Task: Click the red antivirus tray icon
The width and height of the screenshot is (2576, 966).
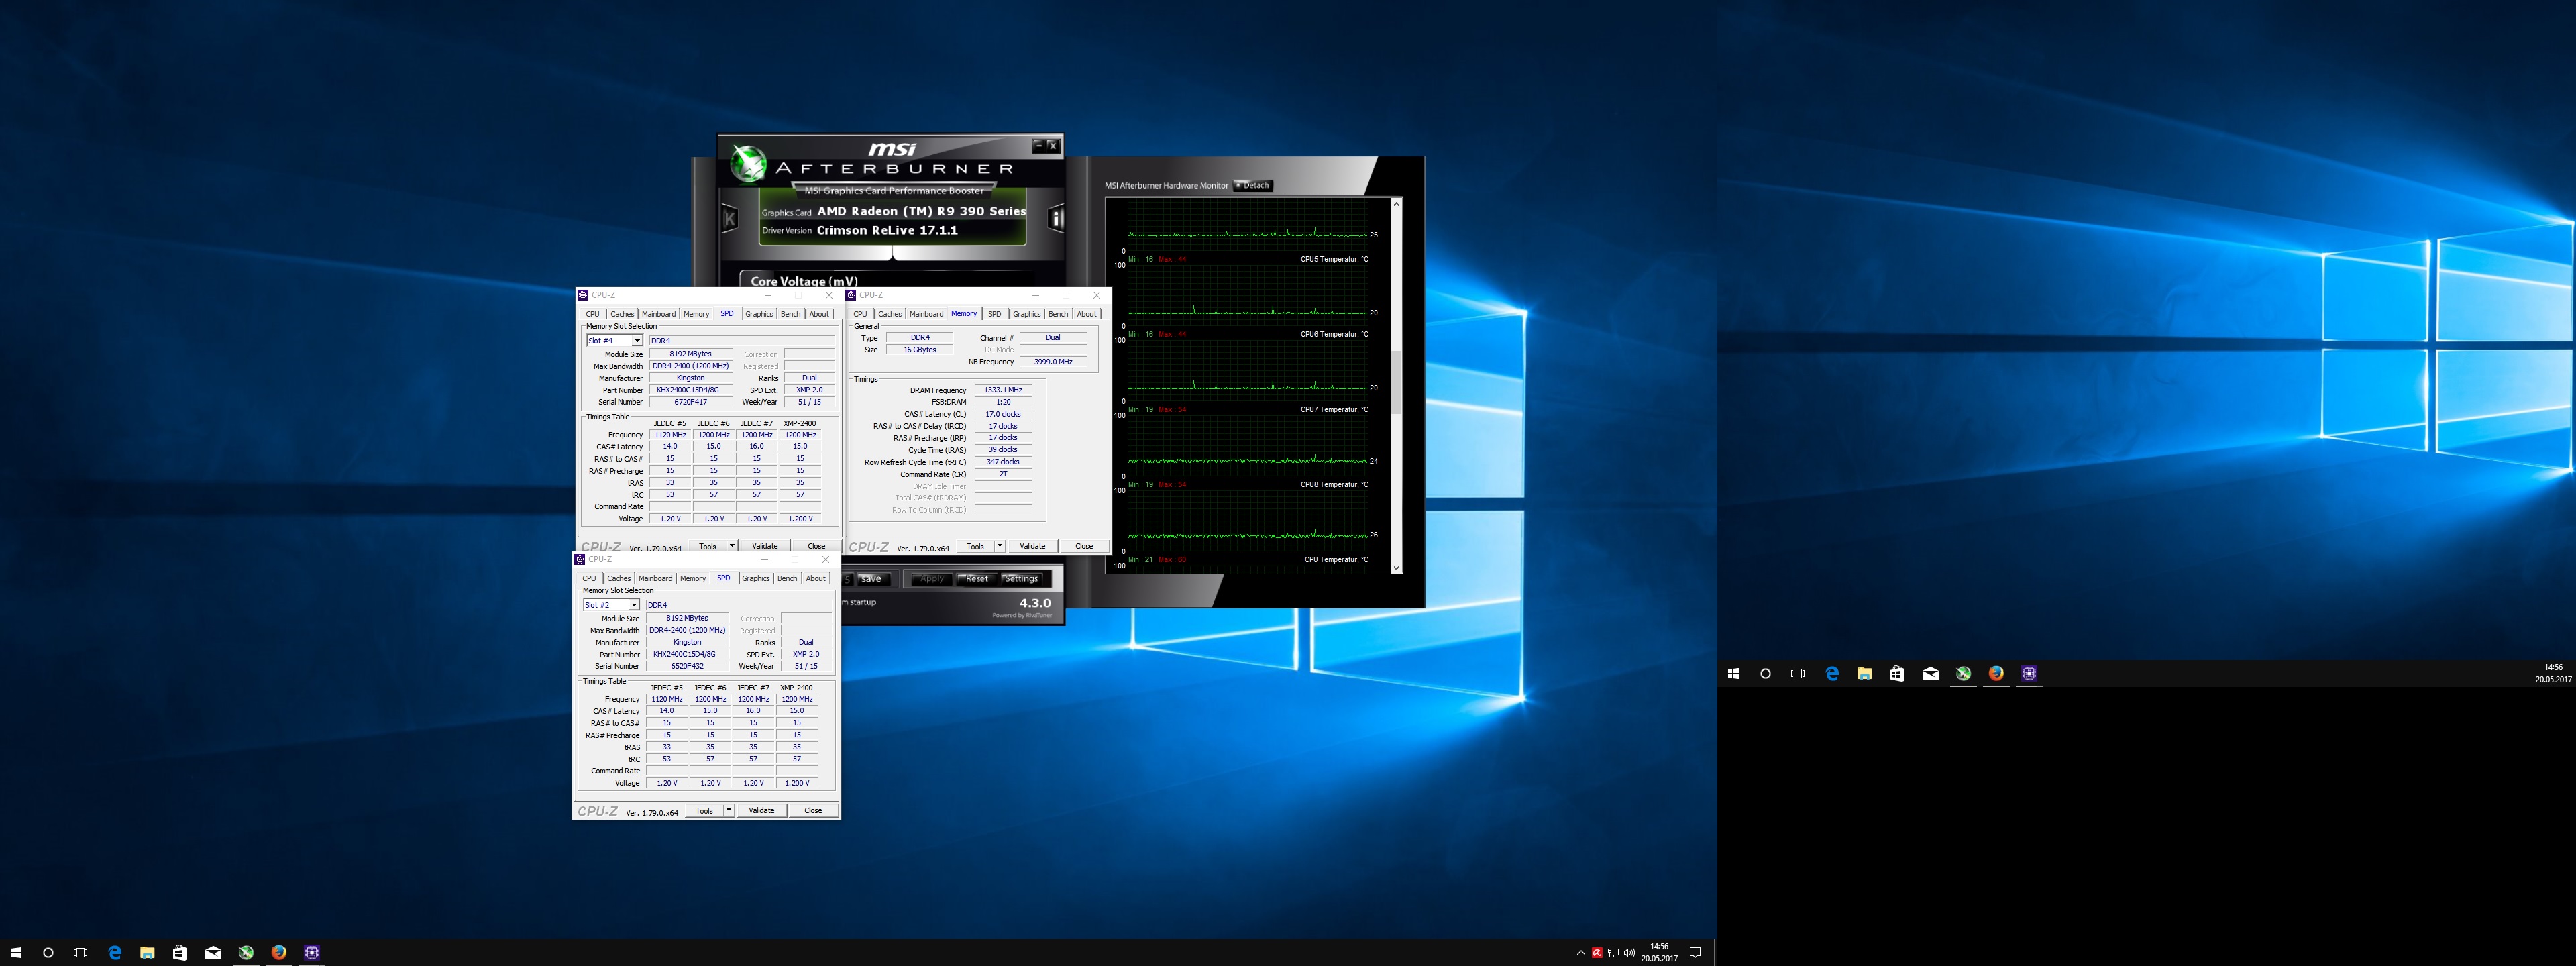Action: pyautogui.click(x=1597, y=953)
